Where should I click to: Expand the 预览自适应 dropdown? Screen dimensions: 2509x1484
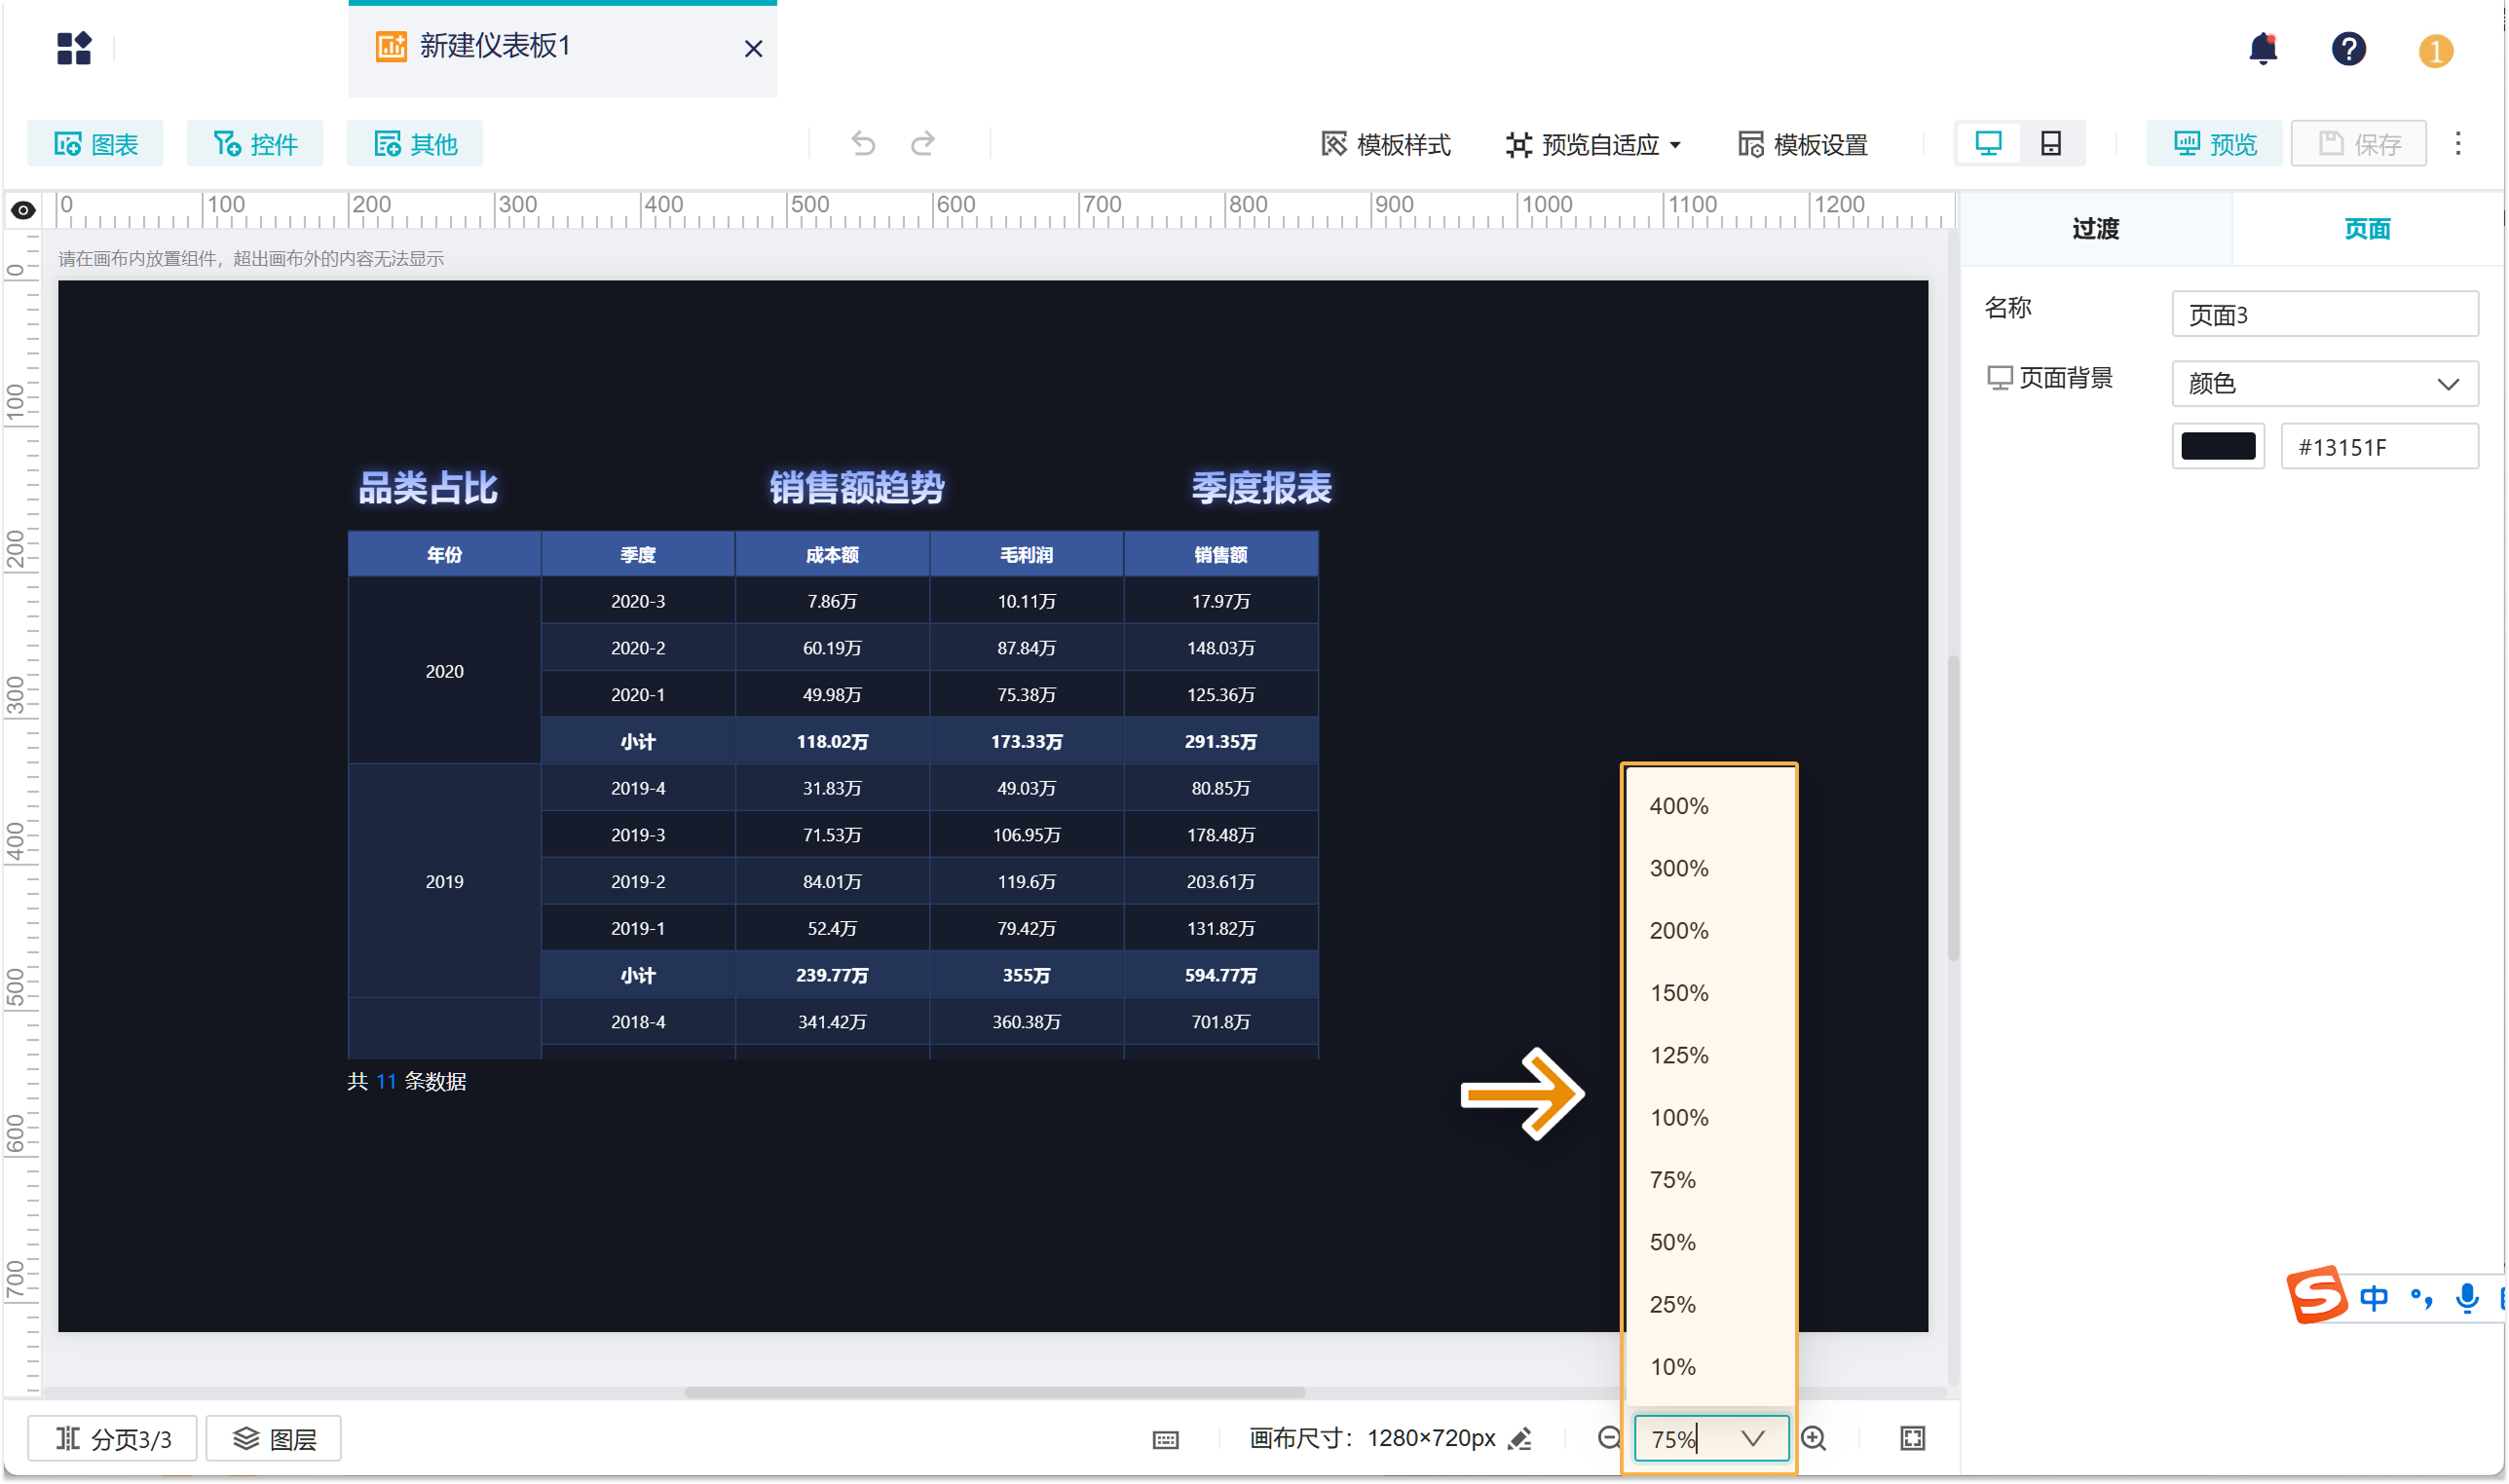pyautogui.click(x=1593, y=145)
